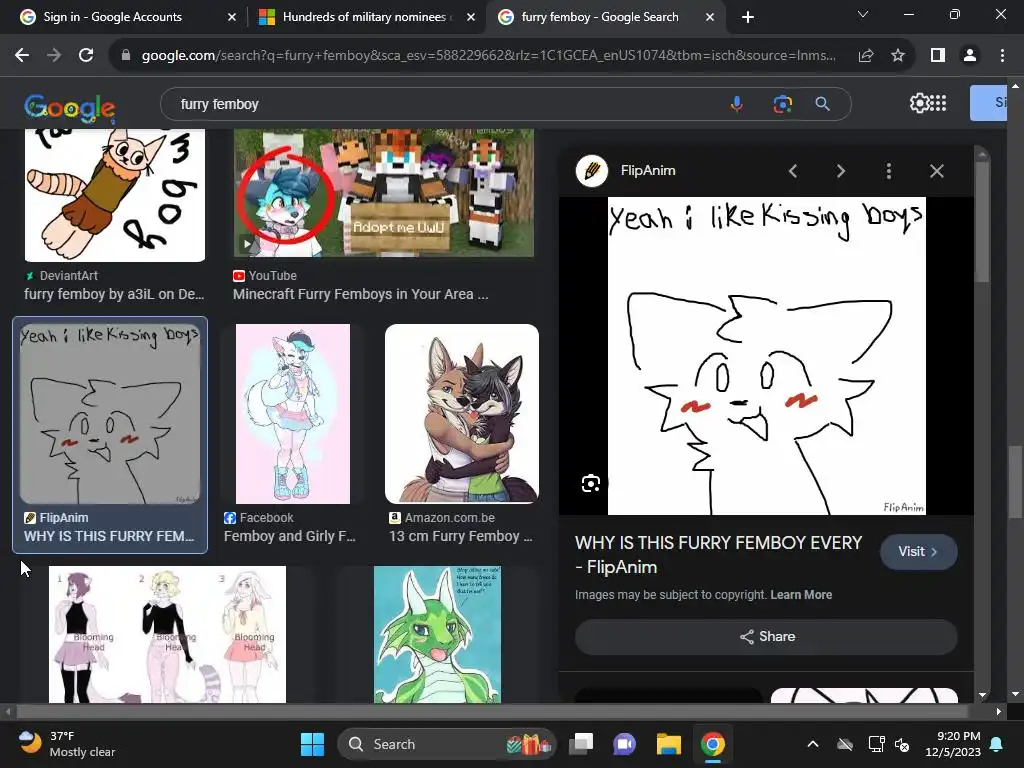Open the Minecraft Furry Femboys YouTube thumbnail
The height and width of the screenshot is (768, 1024).
[384, 193]
